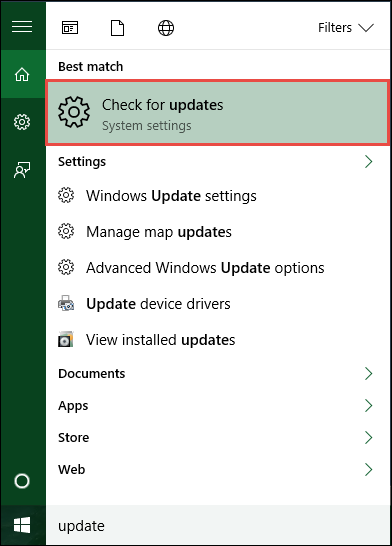Select the Documents category header

click(92, 373)
